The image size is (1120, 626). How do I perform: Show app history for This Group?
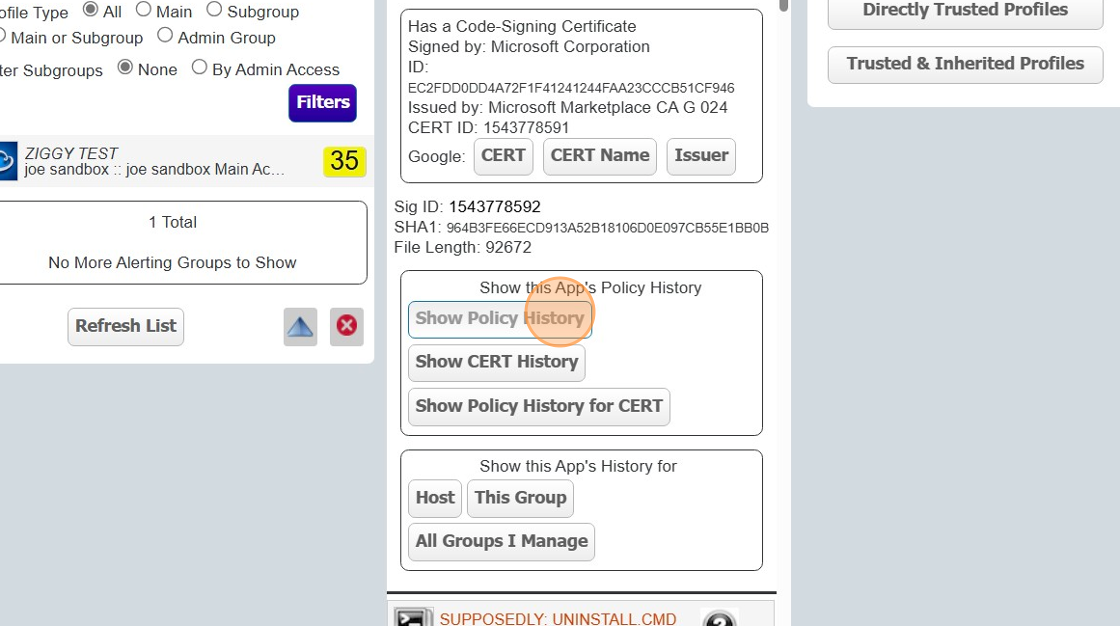click(x=520, y=498)
